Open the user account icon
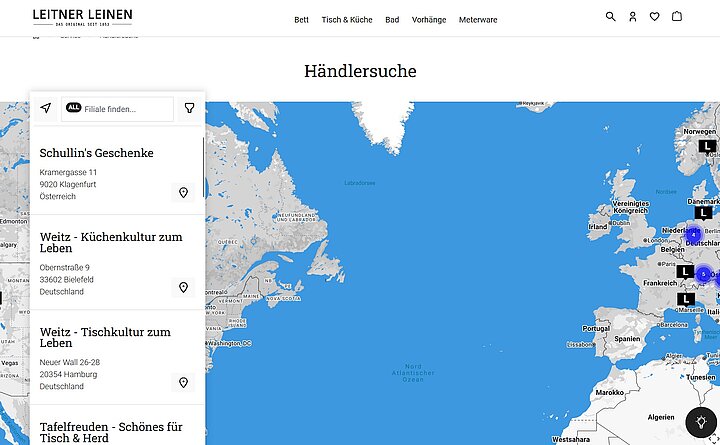 (633, 17)
